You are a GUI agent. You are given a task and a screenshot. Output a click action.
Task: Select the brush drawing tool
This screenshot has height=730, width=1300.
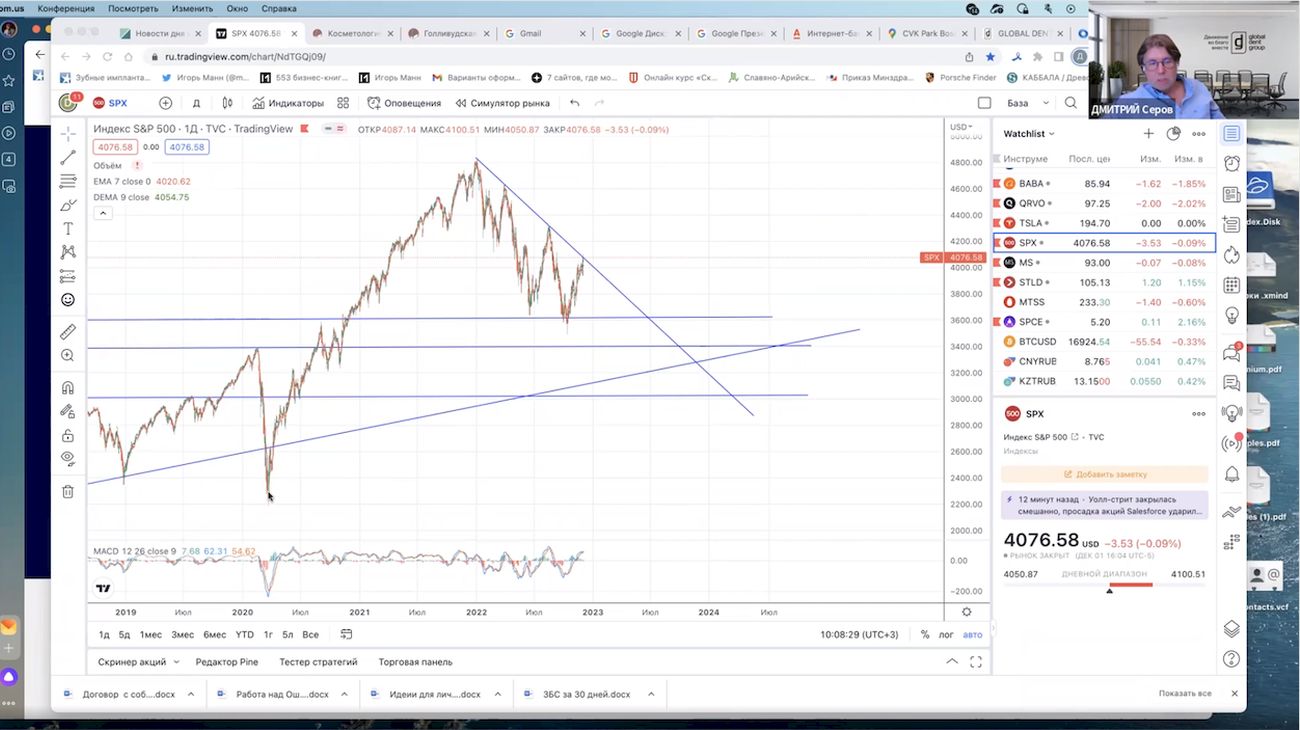[x=68, y=205]
